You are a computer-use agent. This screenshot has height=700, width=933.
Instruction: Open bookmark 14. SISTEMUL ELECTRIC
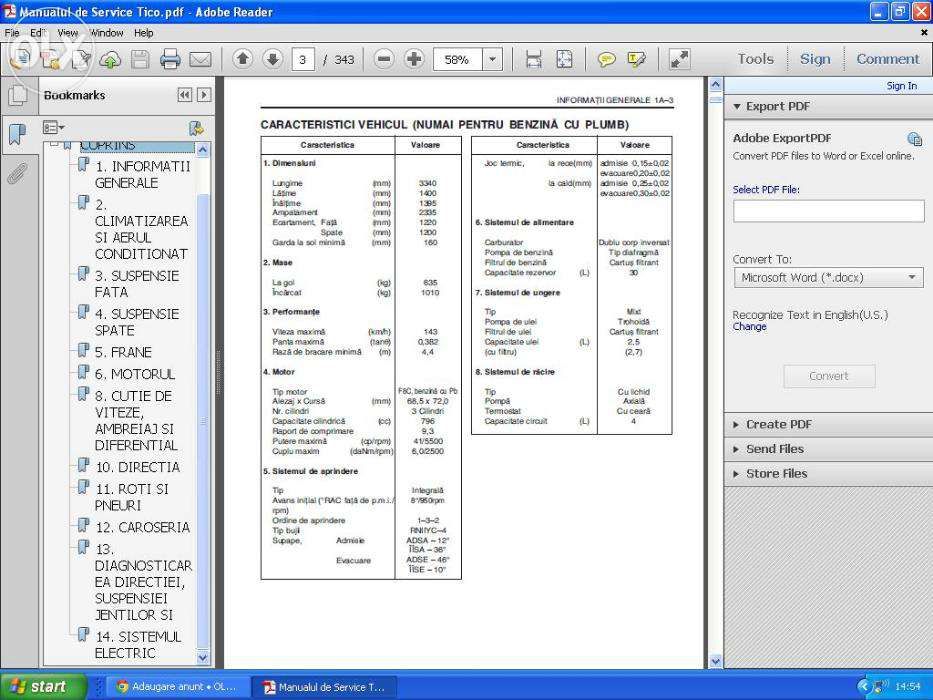[x=137, y=645]
